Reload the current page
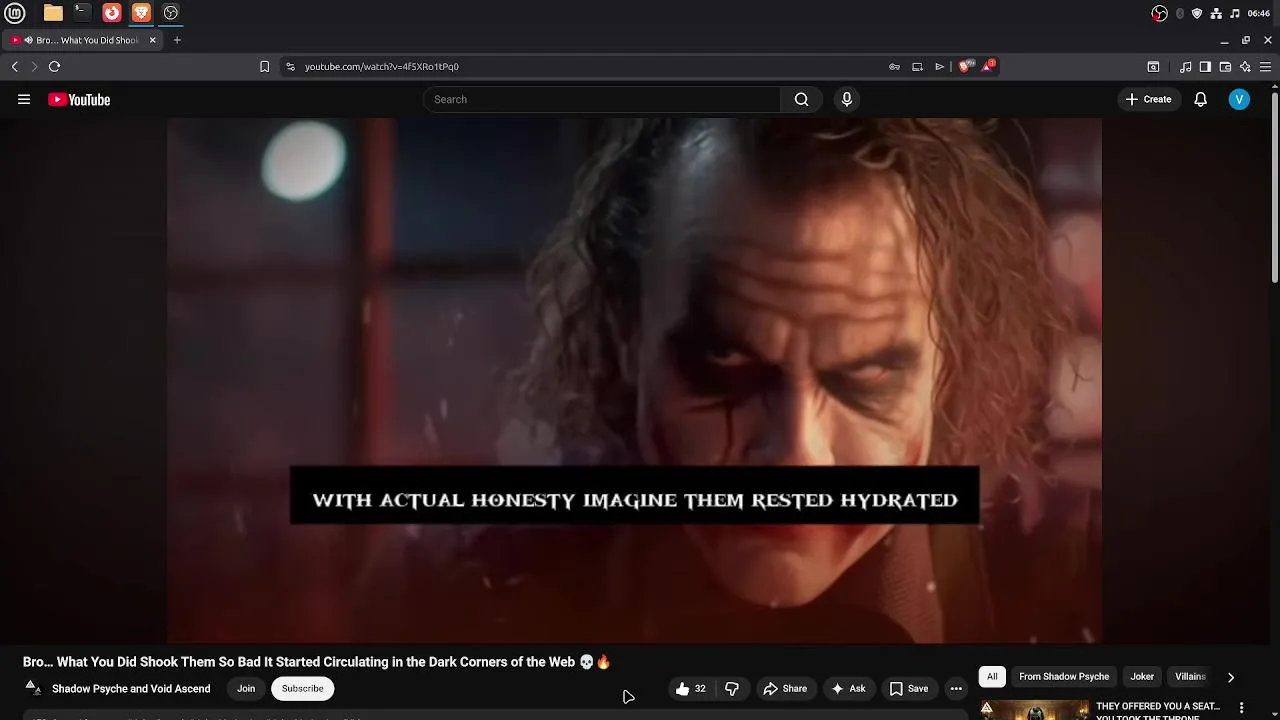Viewport: 1280px width, 720px height. point(54,66)
